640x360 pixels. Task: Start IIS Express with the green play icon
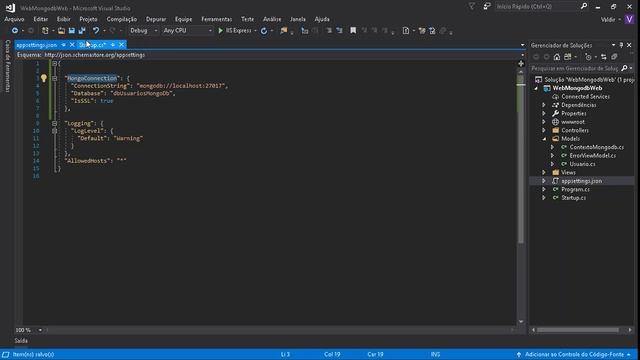click(x=220, y=31)
